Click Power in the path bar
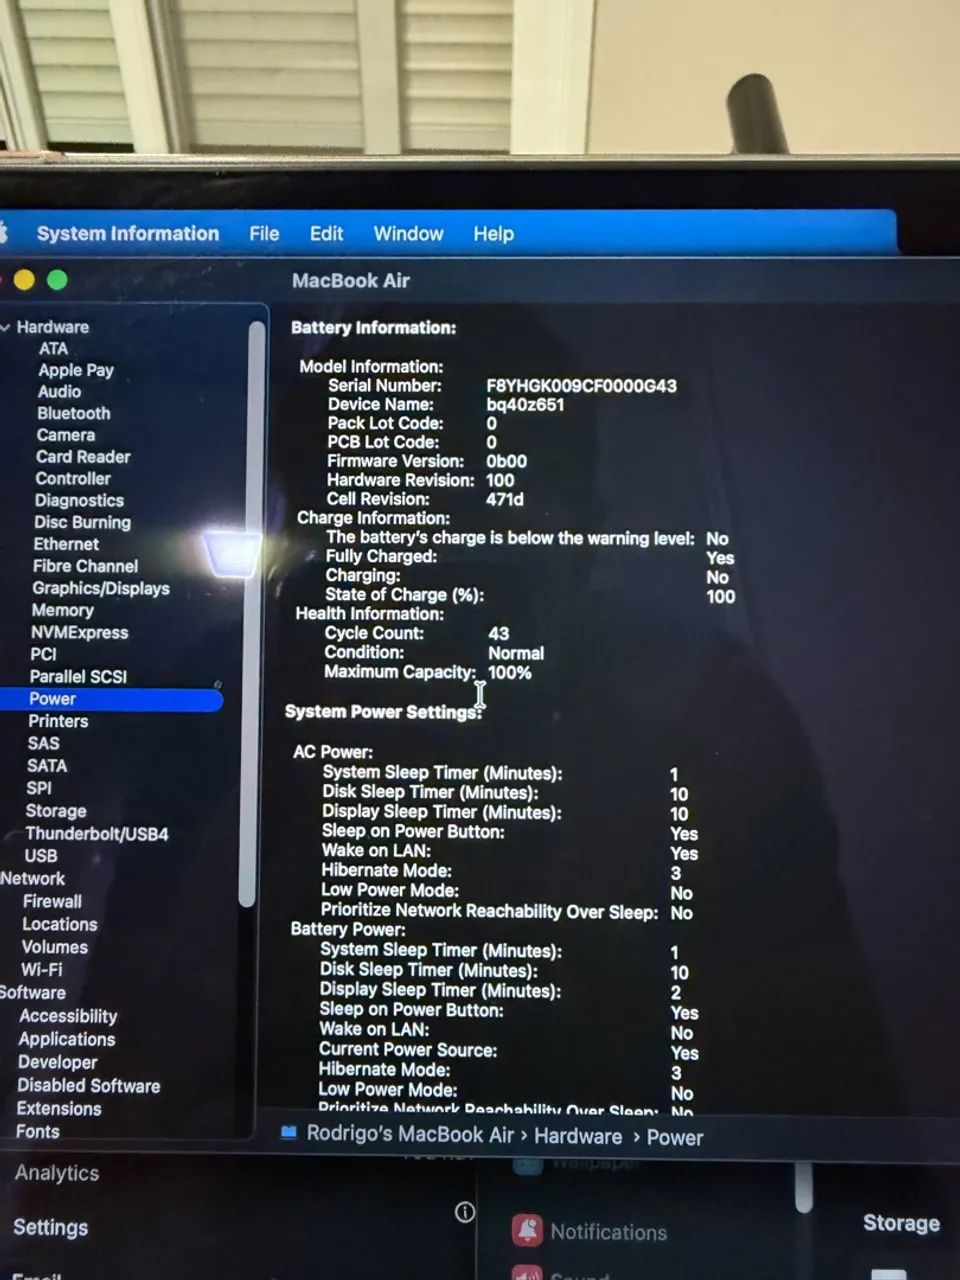This screenshot has height=1280, width=960. 675,1138
